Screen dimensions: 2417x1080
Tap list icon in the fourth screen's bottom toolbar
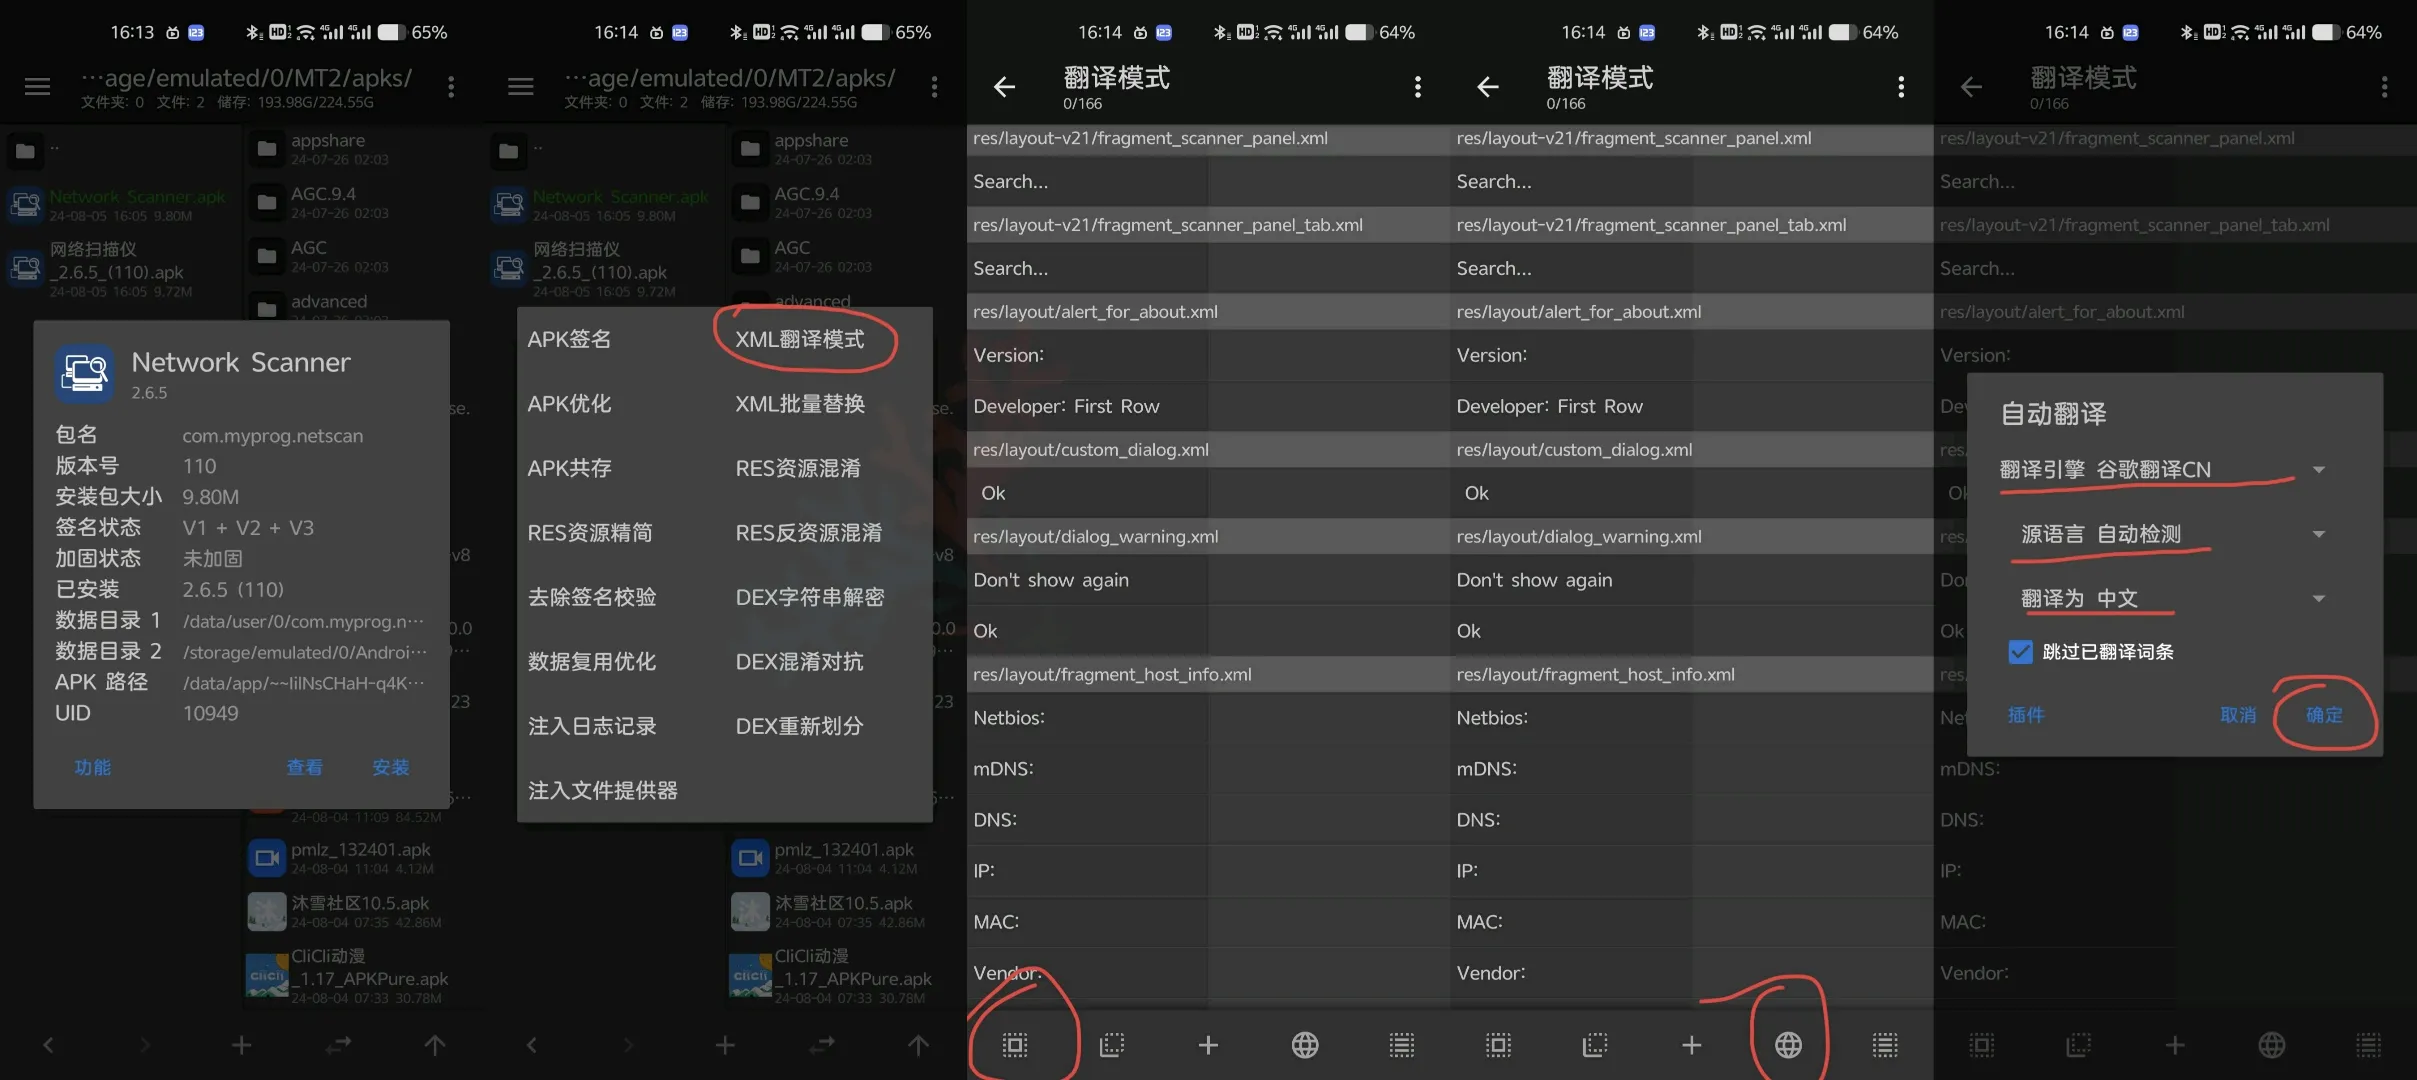(1885, 1045)
